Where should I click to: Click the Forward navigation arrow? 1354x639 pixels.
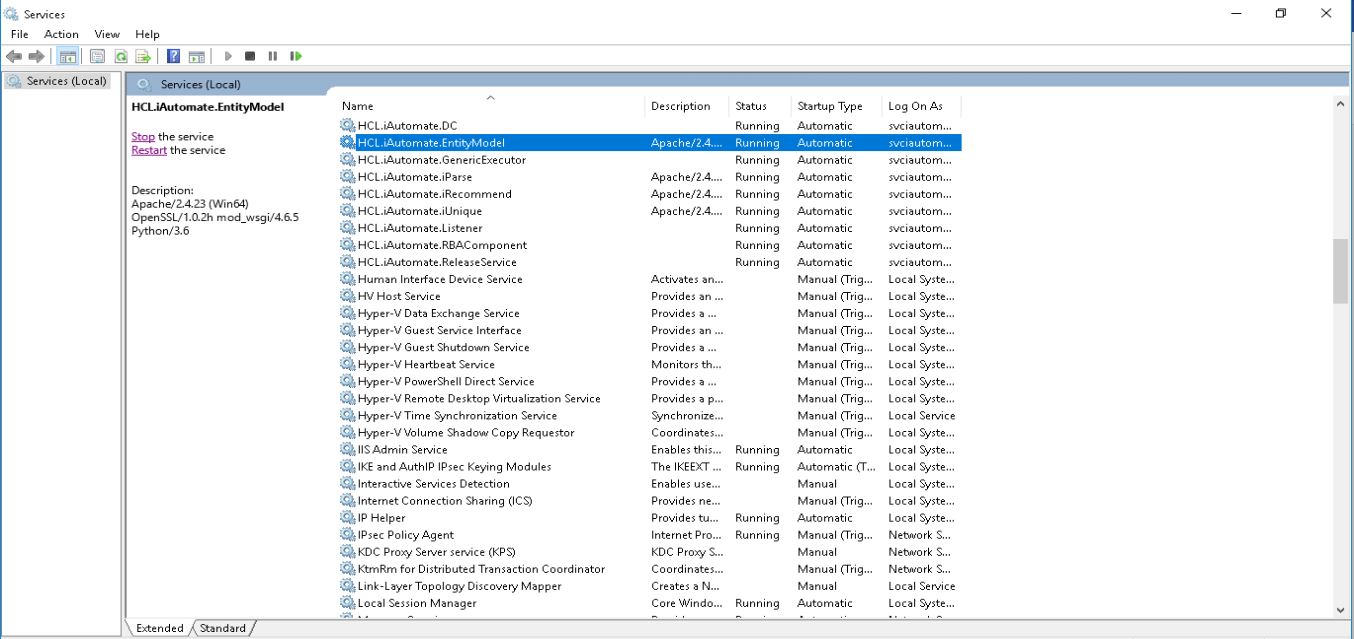click(x=36, y=56)
